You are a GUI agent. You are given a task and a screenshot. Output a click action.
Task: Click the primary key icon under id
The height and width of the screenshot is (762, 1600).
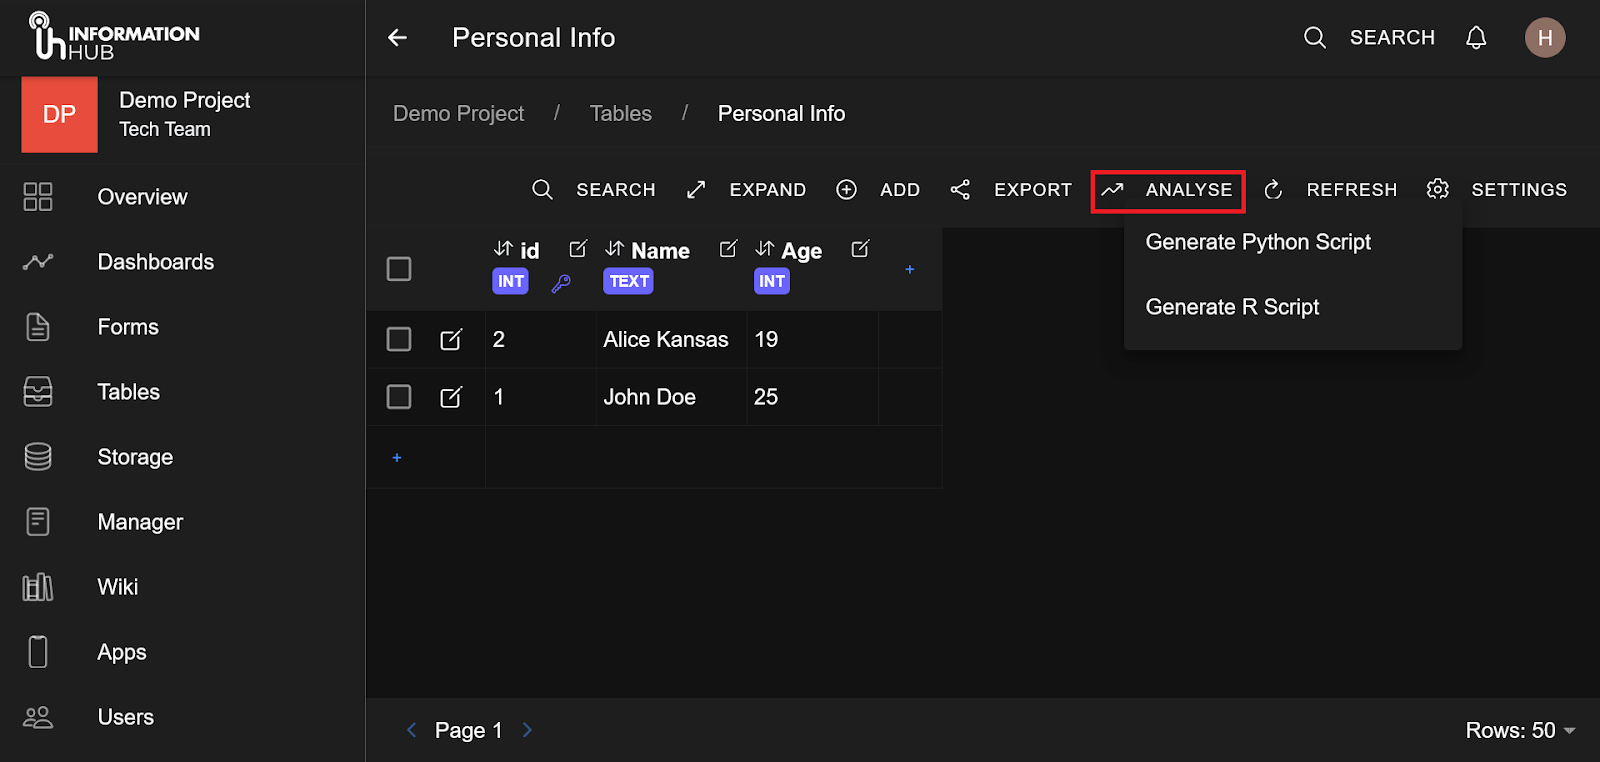(x=561, y=283)
